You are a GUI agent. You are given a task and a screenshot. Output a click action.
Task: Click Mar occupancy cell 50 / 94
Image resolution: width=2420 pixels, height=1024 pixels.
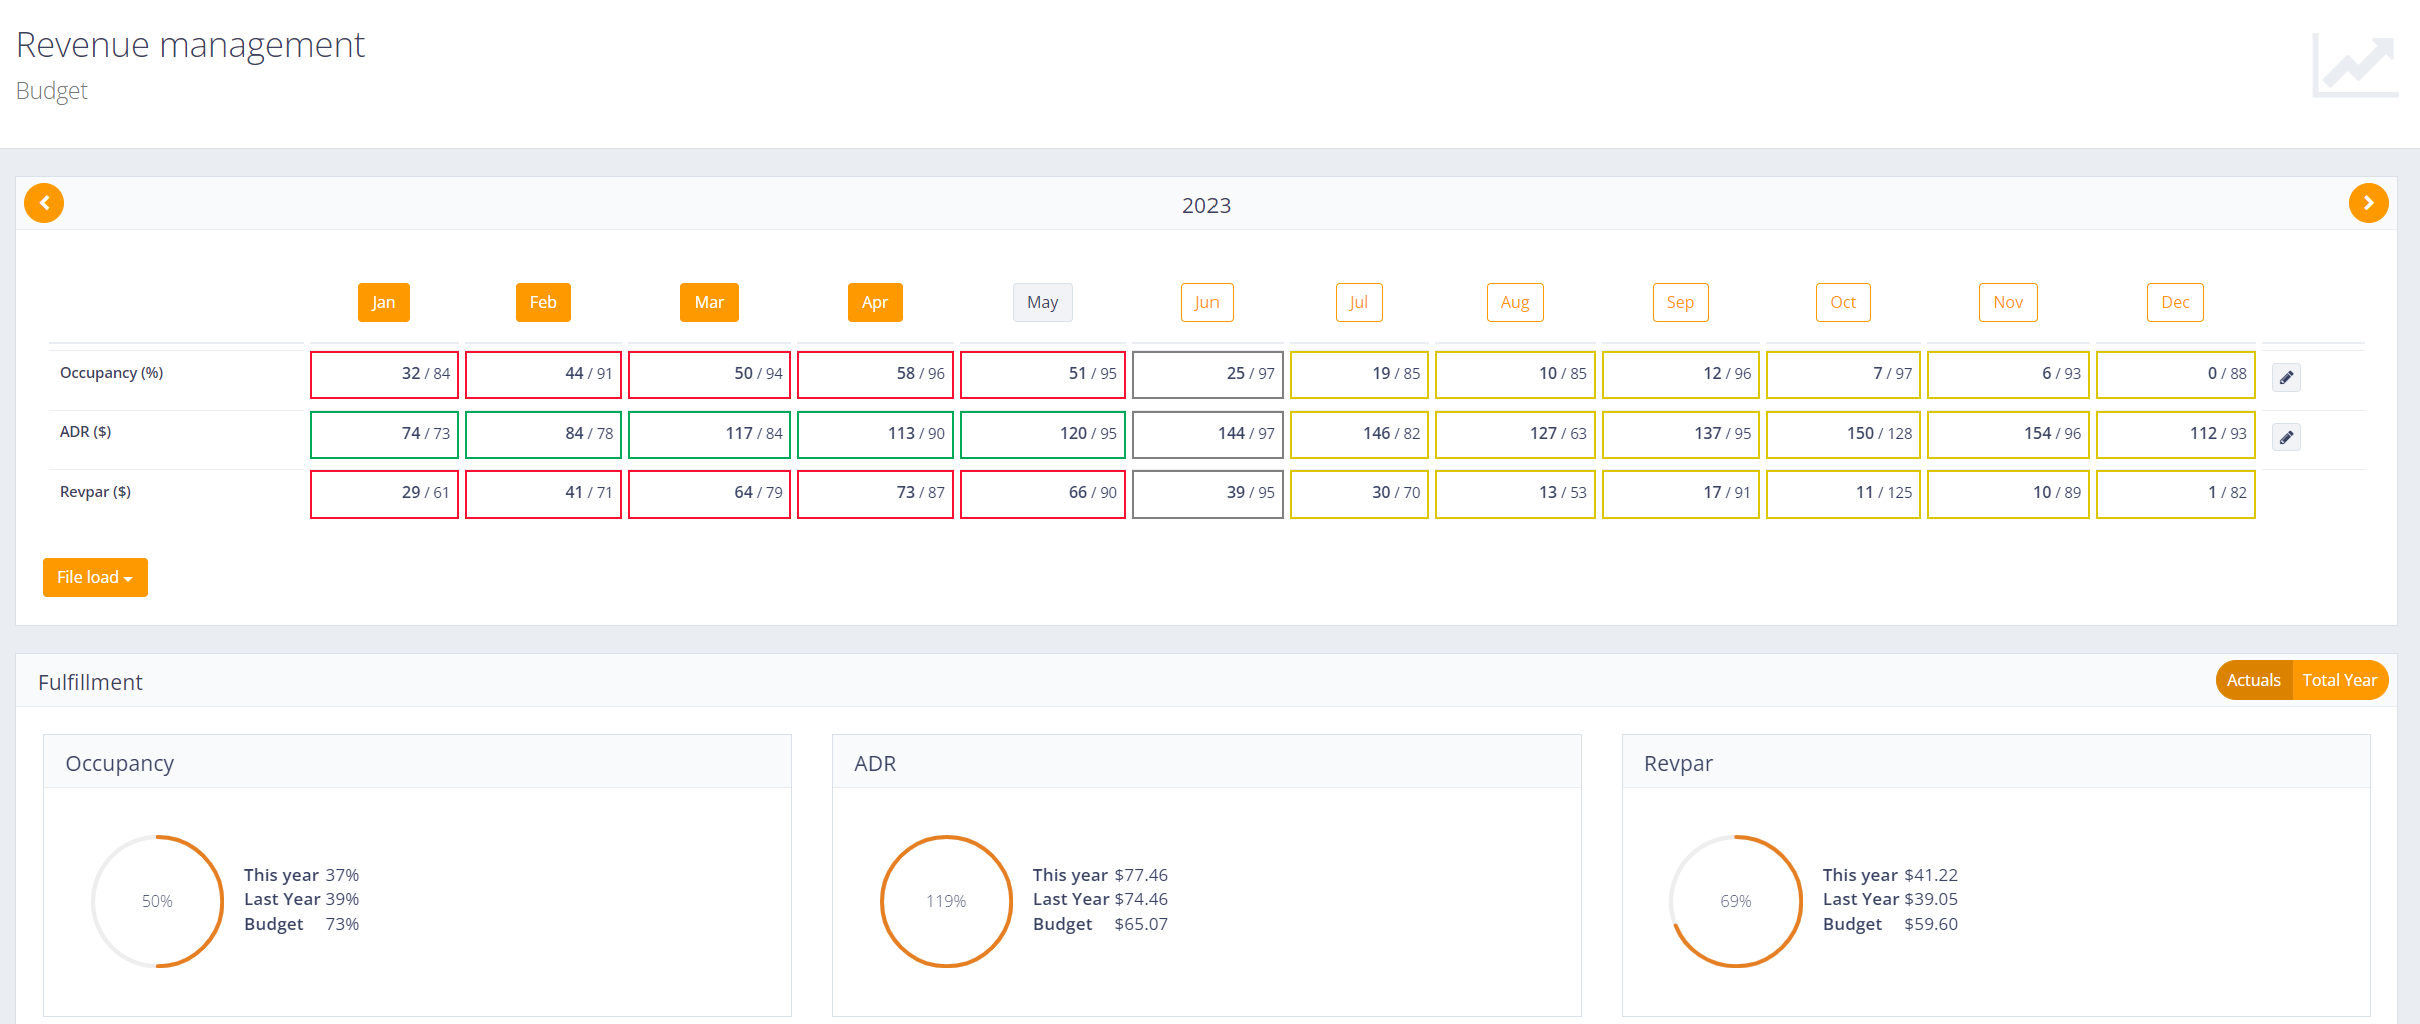point(709,374)
